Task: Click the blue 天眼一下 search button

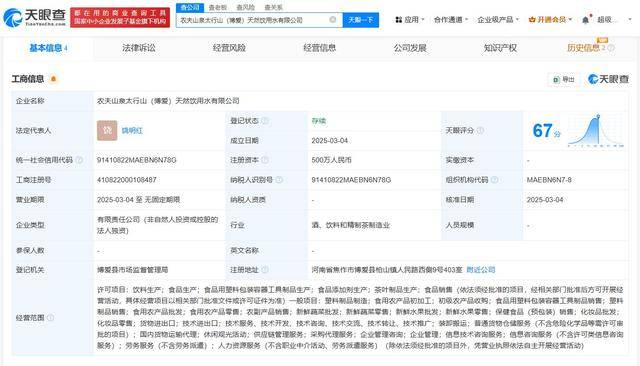Action: coord(361,20)
